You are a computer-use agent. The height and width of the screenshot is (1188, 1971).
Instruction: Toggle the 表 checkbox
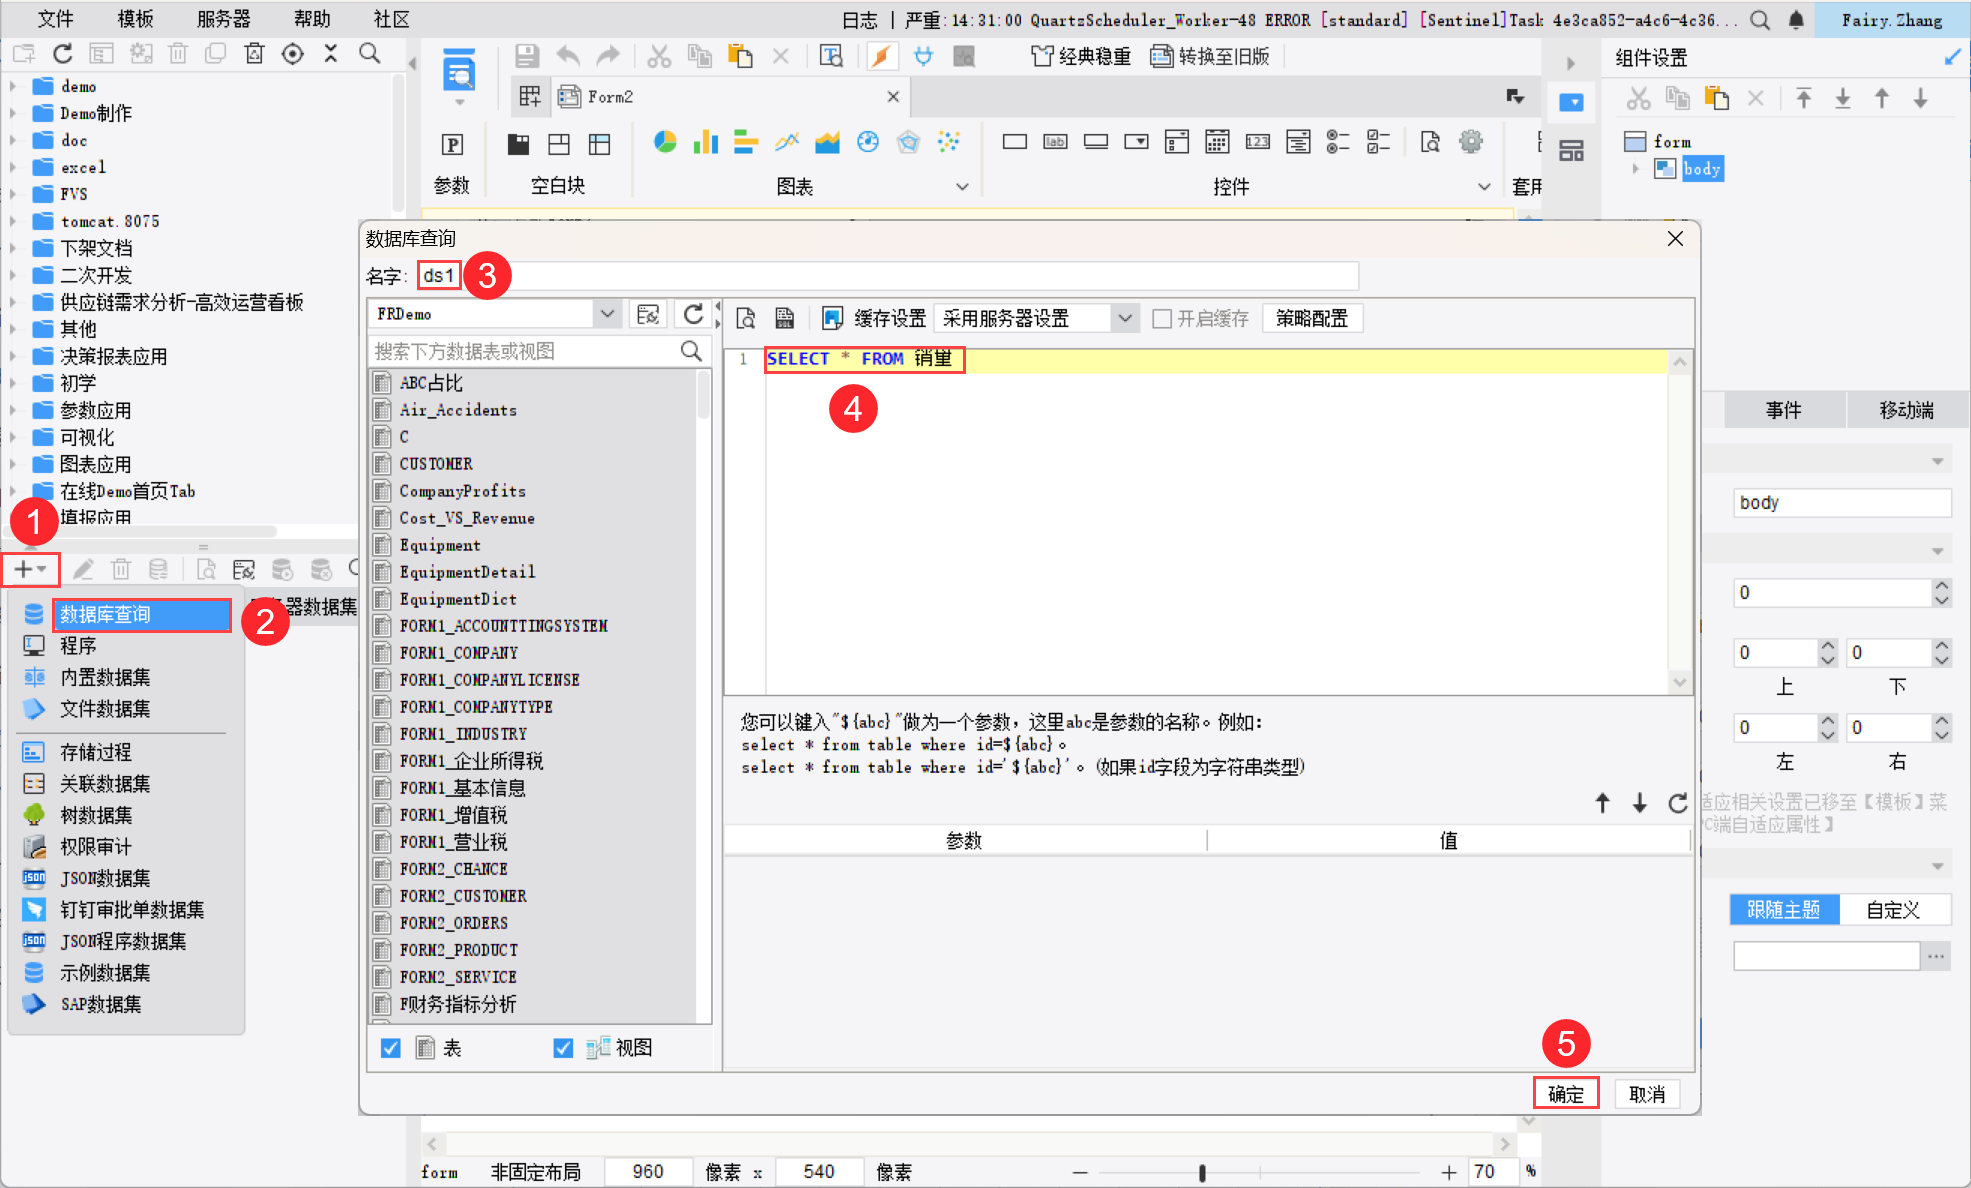391,1047
